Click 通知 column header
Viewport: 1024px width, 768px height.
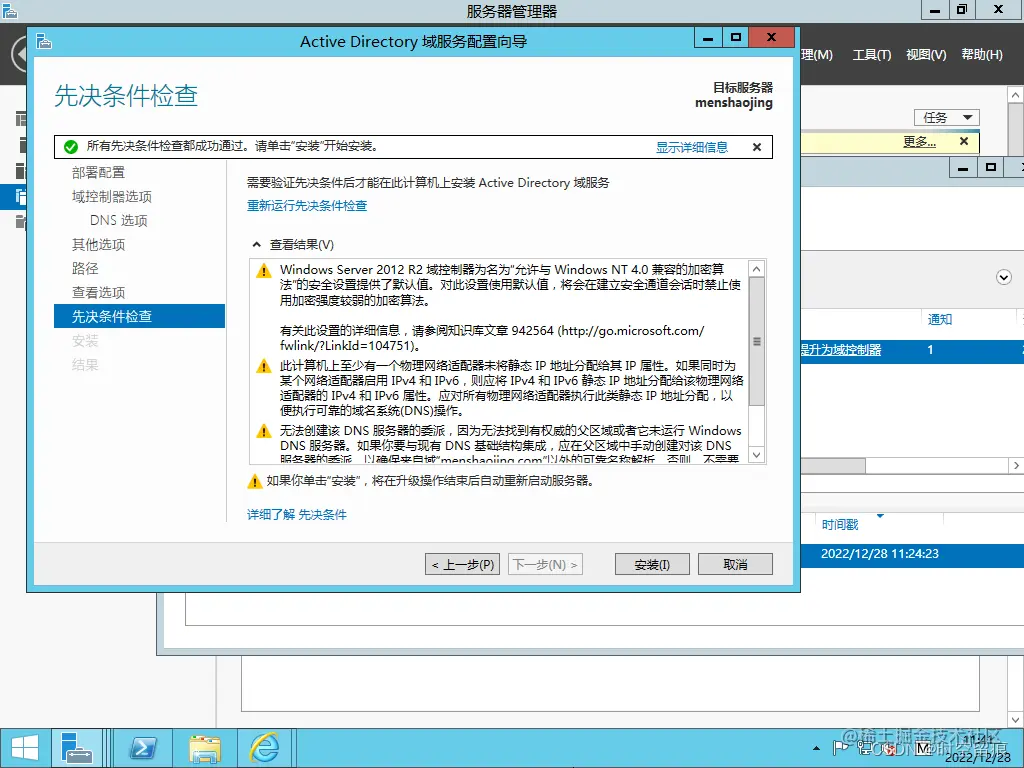[940, 319]
